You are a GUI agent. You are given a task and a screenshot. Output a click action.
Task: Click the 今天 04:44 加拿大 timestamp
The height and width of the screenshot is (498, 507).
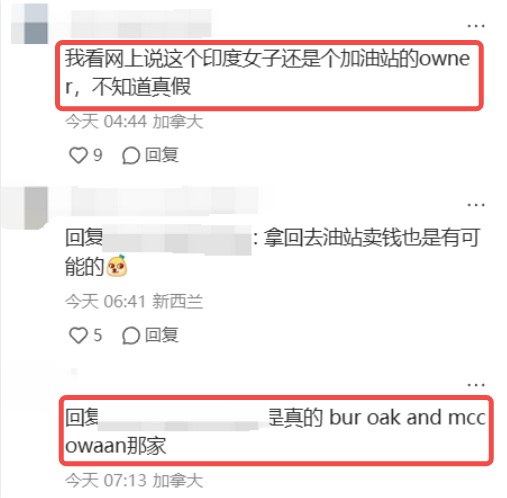pyautogui.click(x=134, y=121)
